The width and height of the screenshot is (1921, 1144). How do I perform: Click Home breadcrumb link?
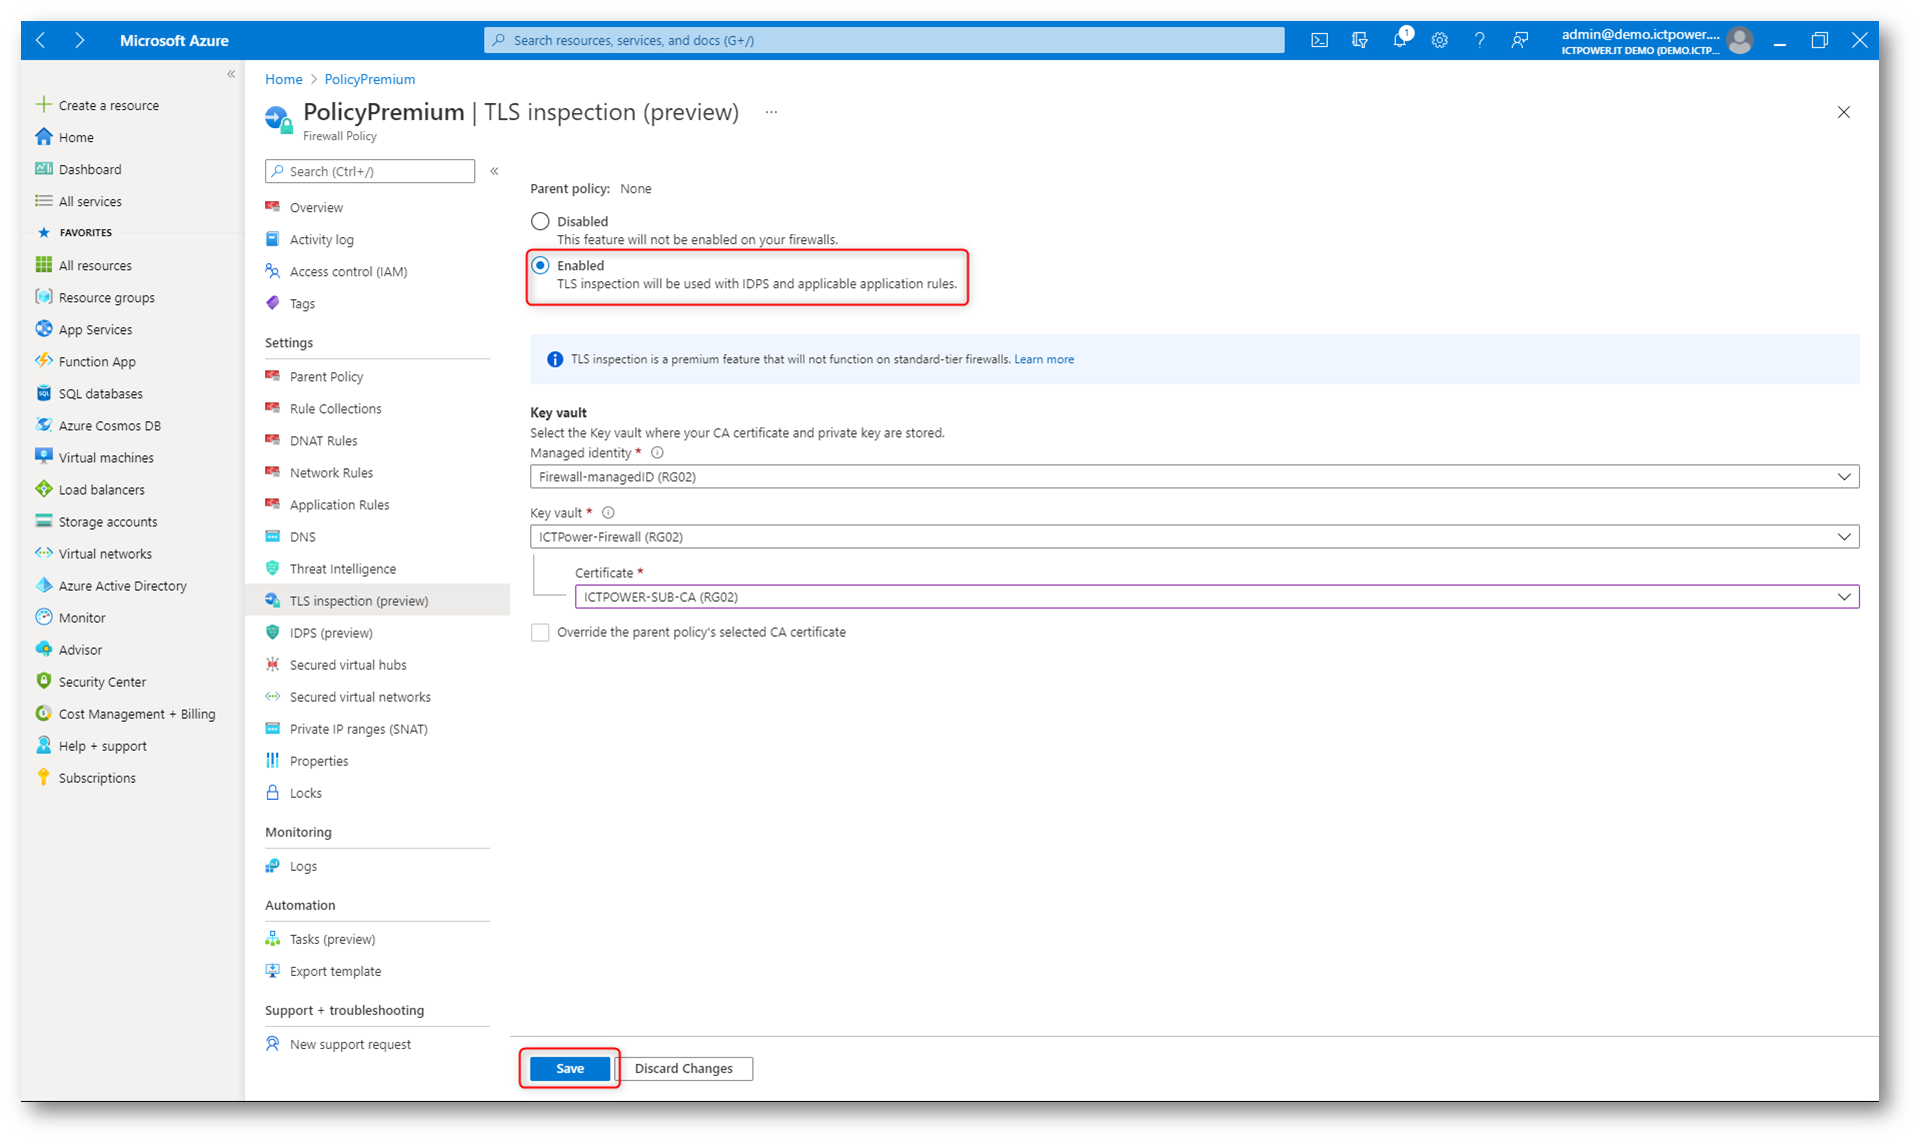tap(283, 79)
